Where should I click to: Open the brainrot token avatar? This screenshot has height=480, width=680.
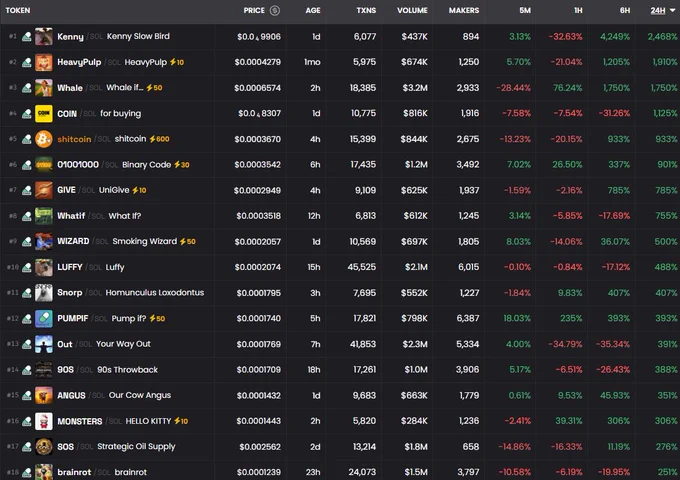tap(44, 472)
